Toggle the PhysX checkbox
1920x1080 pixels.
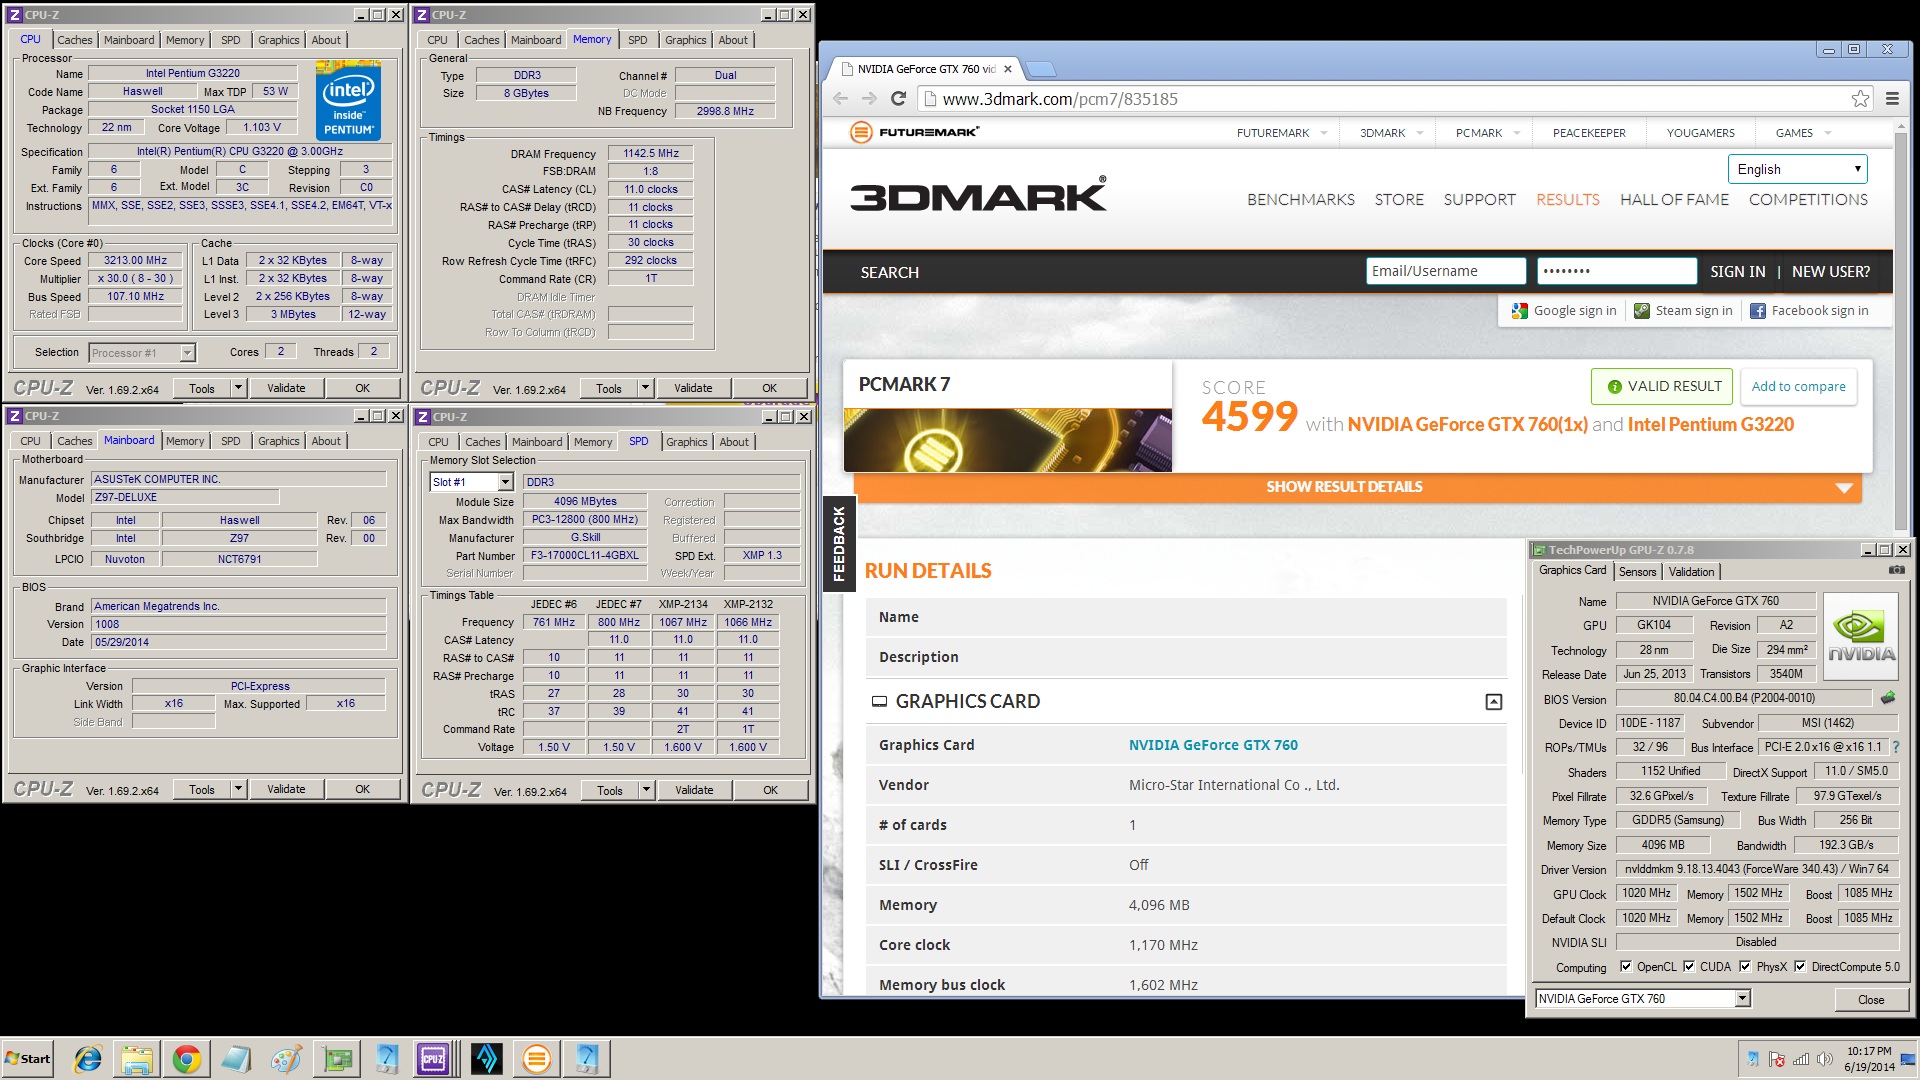click(1745, 967)
